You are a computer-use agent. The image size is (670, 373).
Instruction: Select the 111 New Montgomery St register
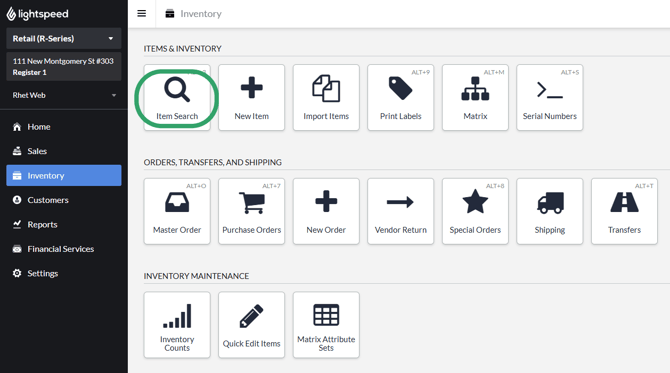(64, 67)
